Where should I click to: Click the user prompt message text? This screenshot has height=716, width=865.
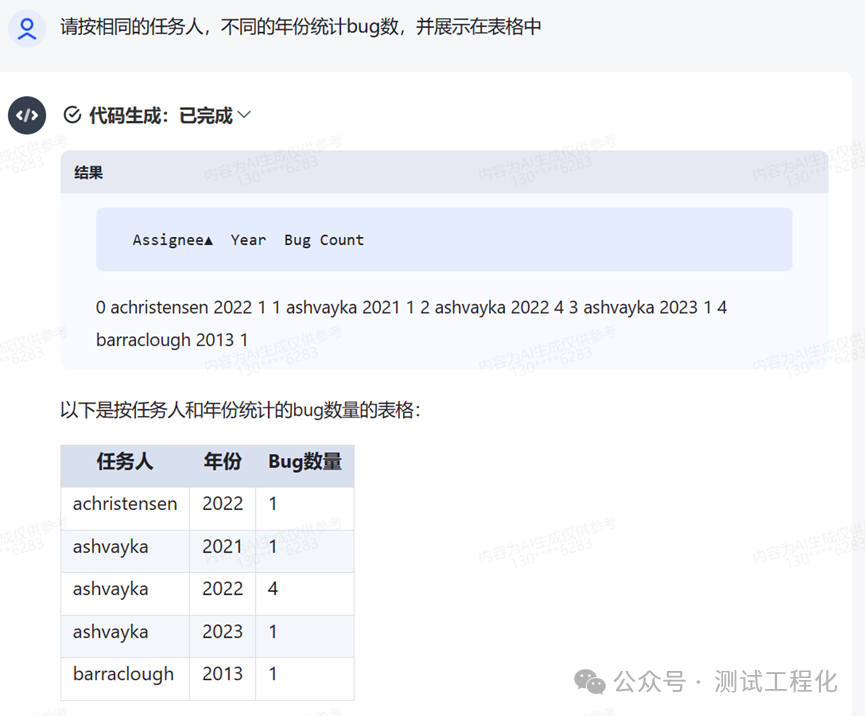(x=300, y=27)
